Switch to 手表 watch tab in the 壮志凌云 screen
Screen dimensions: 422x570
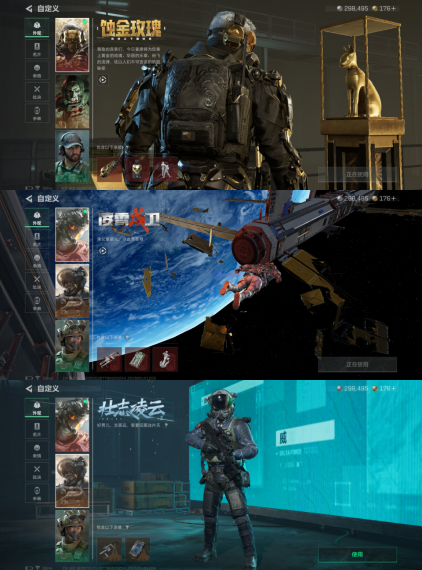(37, 494)
